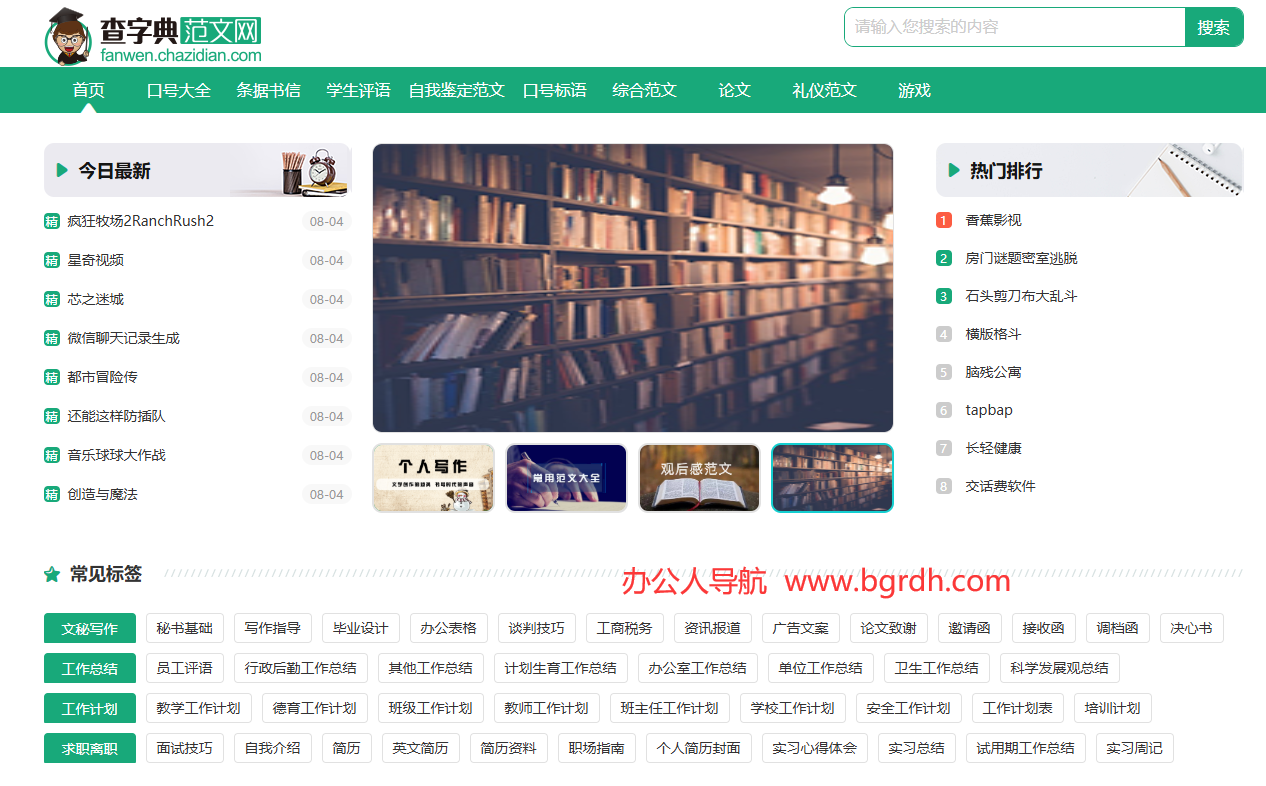Viewport: 1266px width, 786px height.
Task: Click the green arrow icon beside 热门排行
Action: click(954, 169)
